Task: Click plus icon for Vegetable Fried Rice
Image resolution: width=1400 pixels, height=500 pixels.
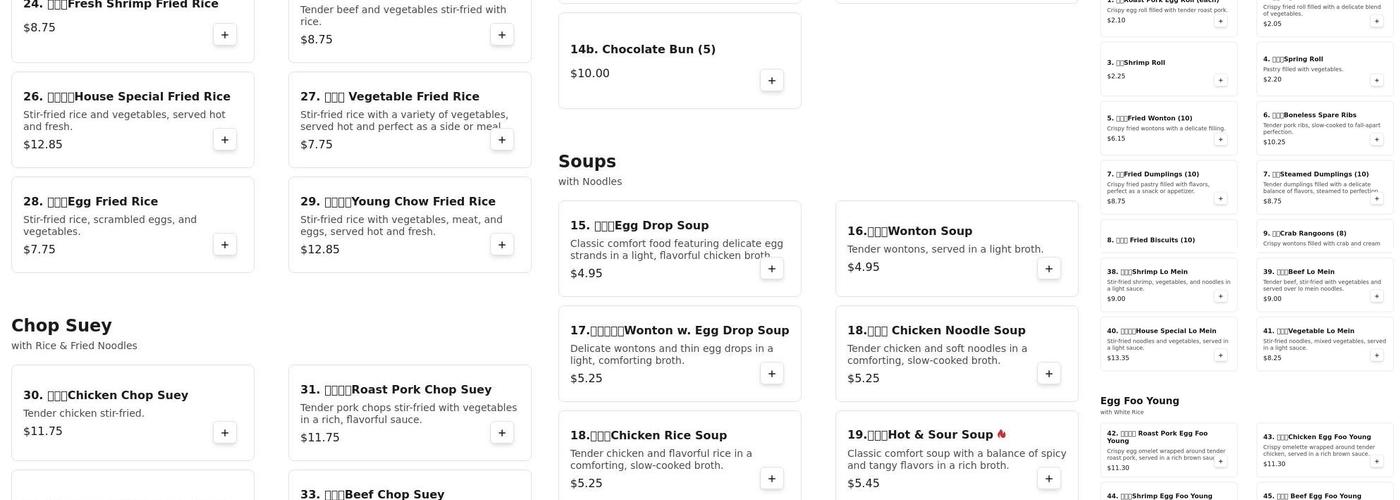Action: pyautogui.click(x=502, y=140)
